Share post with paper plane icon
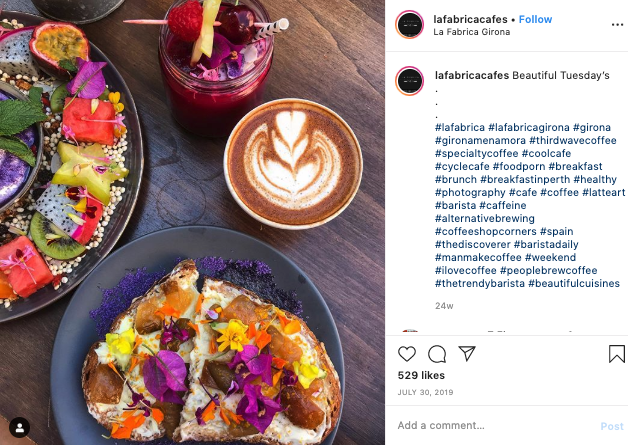 467,353
